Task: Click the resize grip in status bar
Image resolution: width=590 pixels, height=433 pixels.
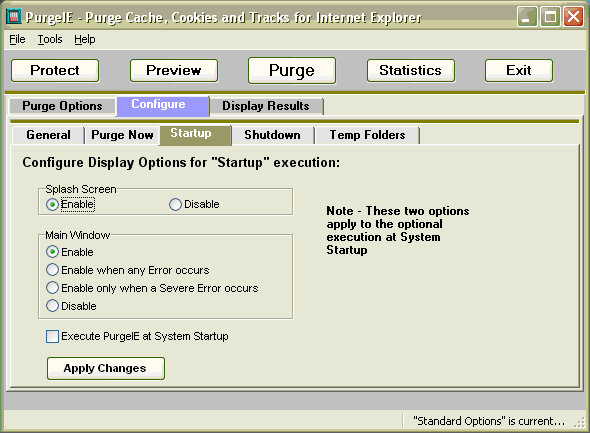Action: pyautogui.click(x=579, y=422)
